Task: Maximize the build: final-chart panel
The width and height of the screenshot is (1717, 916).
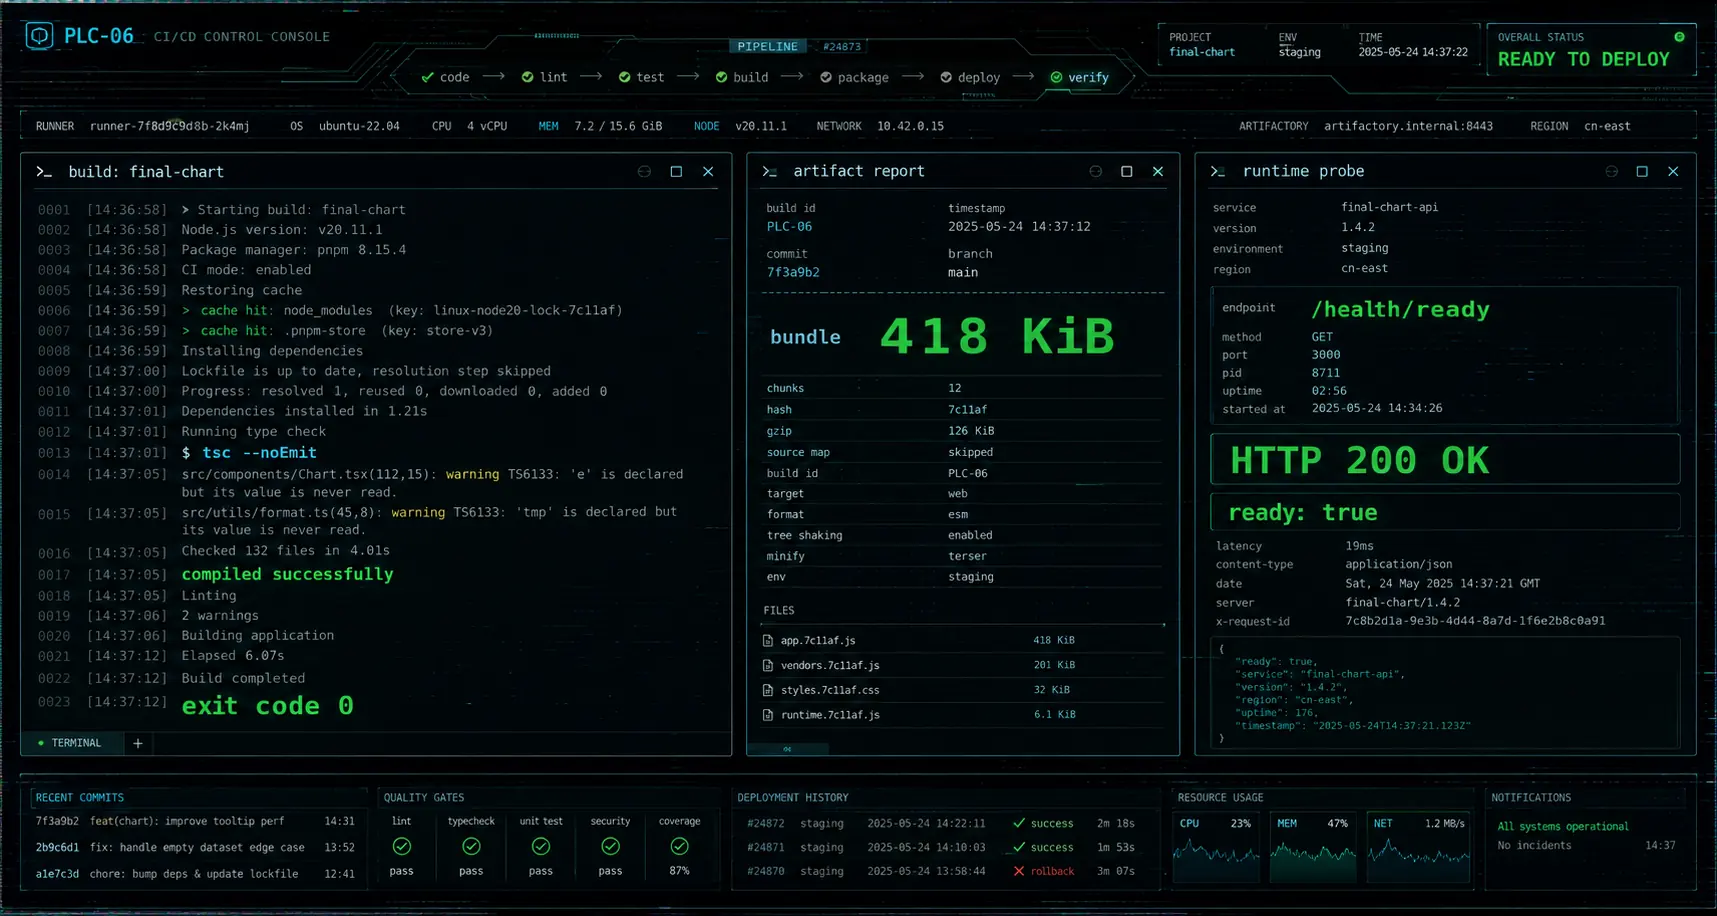Action: [x=676, y=172]
